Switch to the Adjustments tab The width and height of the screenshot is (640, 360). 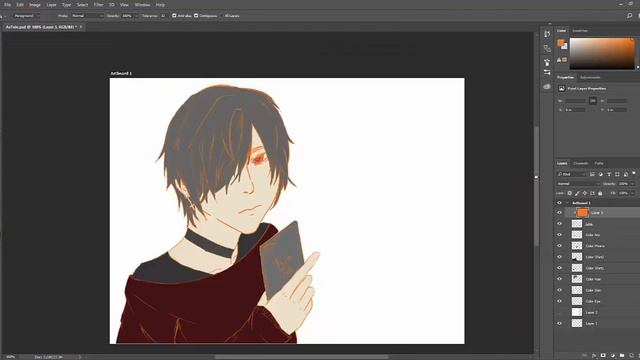click(590, 77)
